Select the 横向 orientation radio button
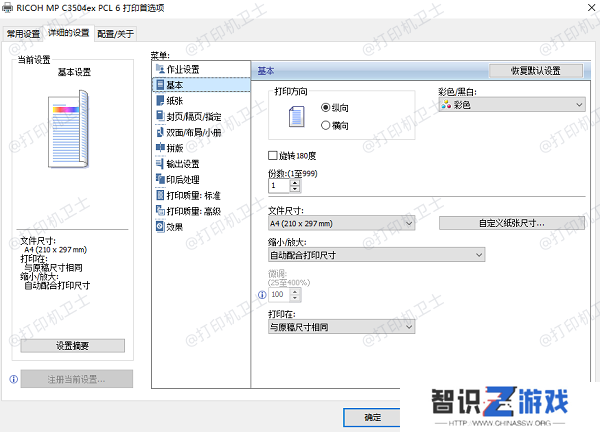Screen dimensions: 600x432 pyautogui.click(x=325, y=125)
